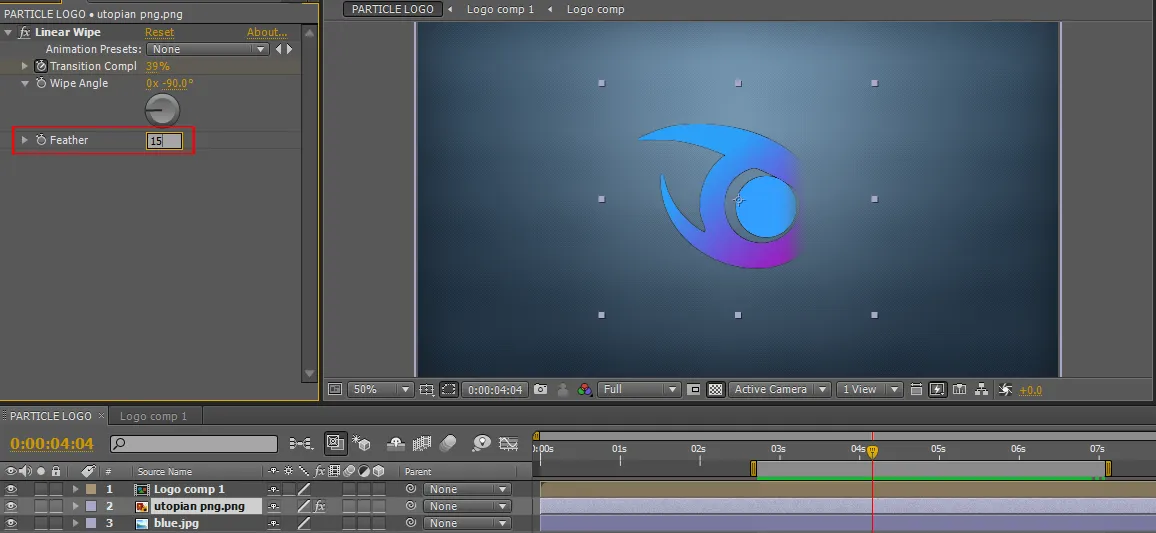Toggle the shy switch for blue.jpg
This screenshot has height=533, width=1156.
point(274,523)
